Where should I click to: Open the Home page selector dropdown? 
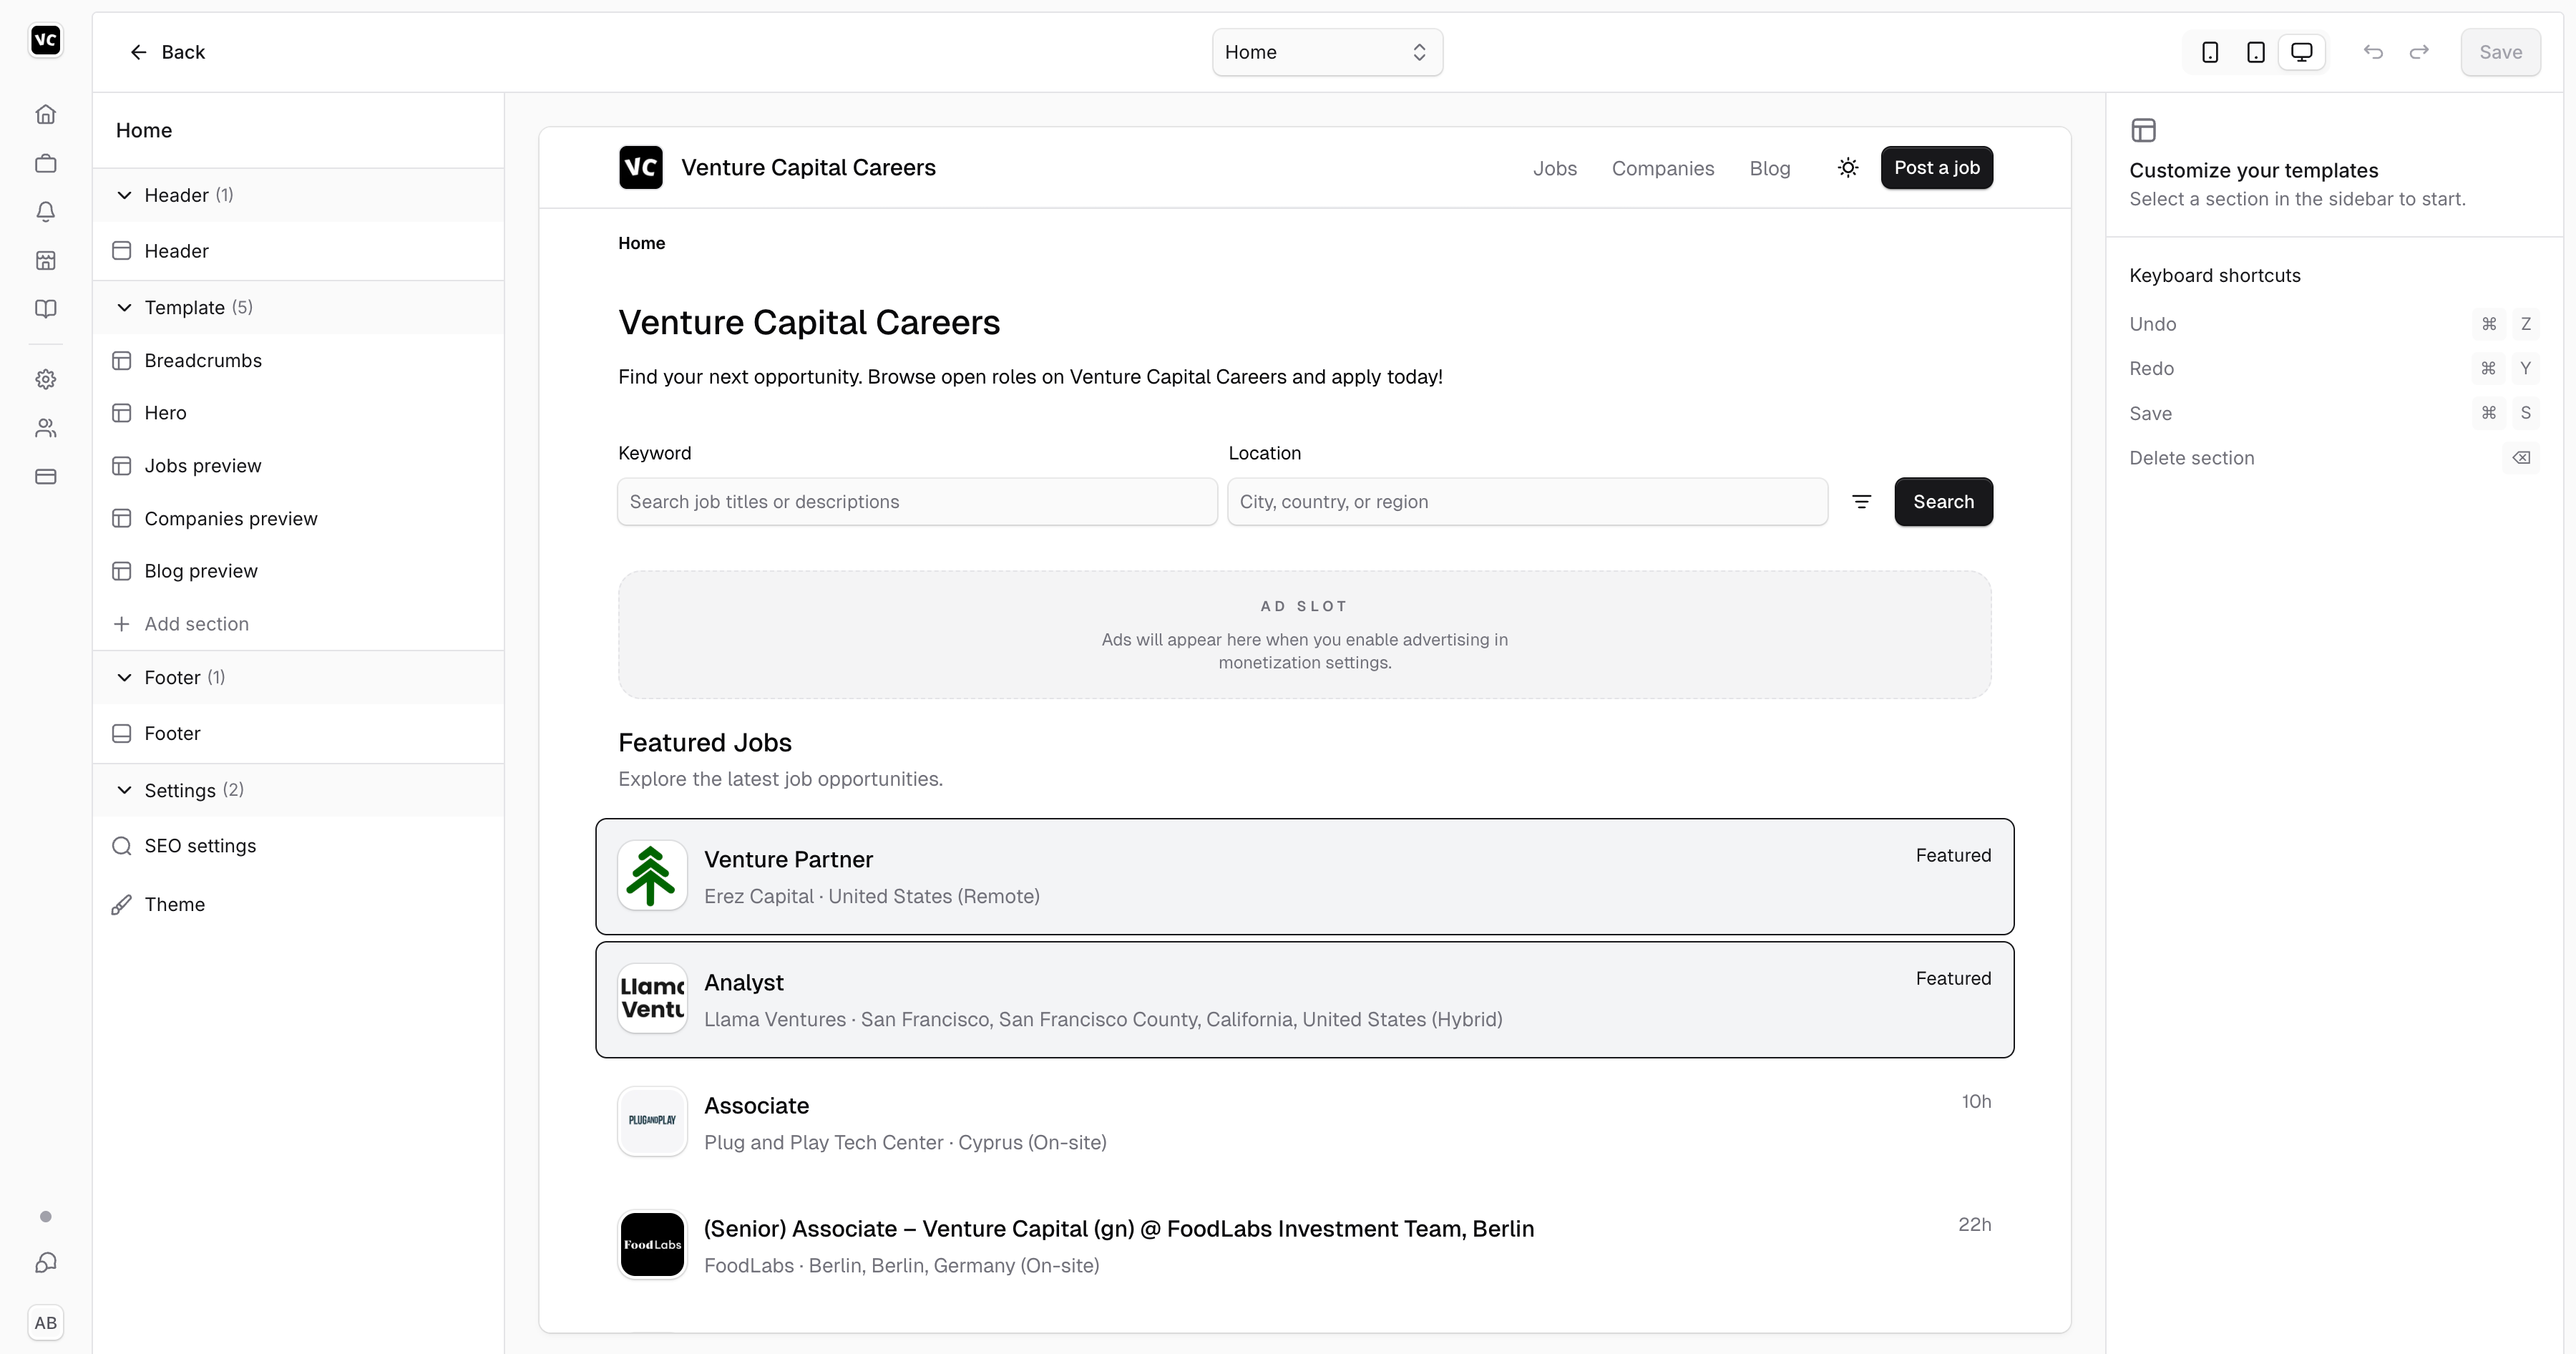point(1327,52)
